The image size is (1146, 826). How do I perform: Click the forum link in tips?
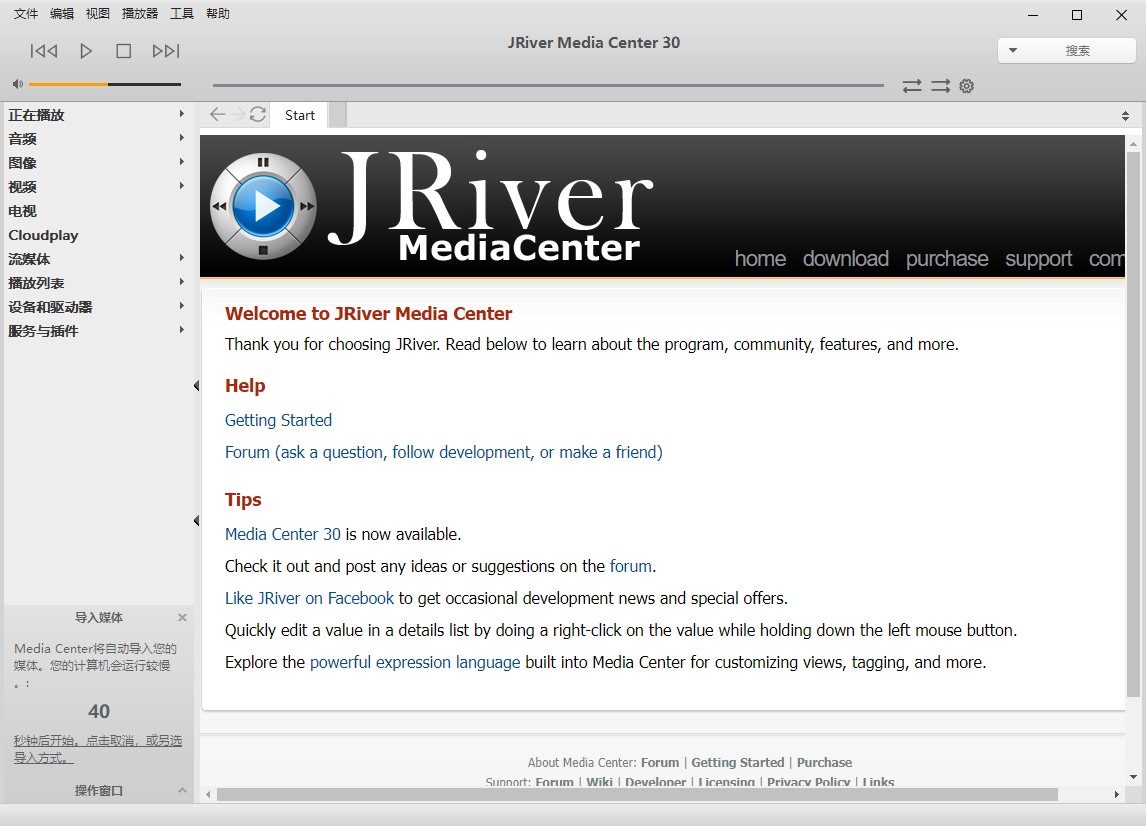click(x=631, y=567)
